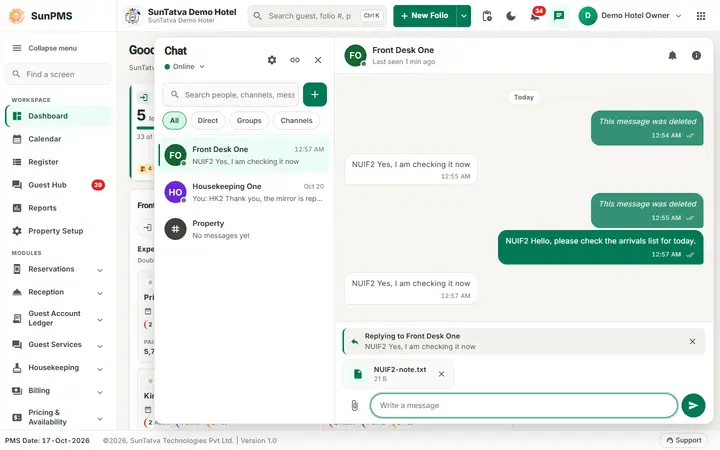Open the clipboard clock icon in top bar
The width and height of the screenshot is (720, 450).
[487, 16]
